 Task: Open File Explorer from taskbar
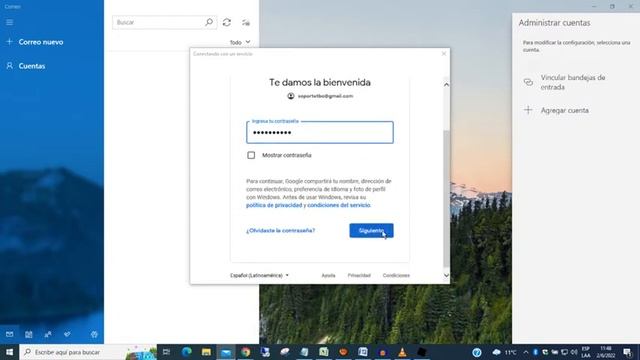(x=206, y=352)
